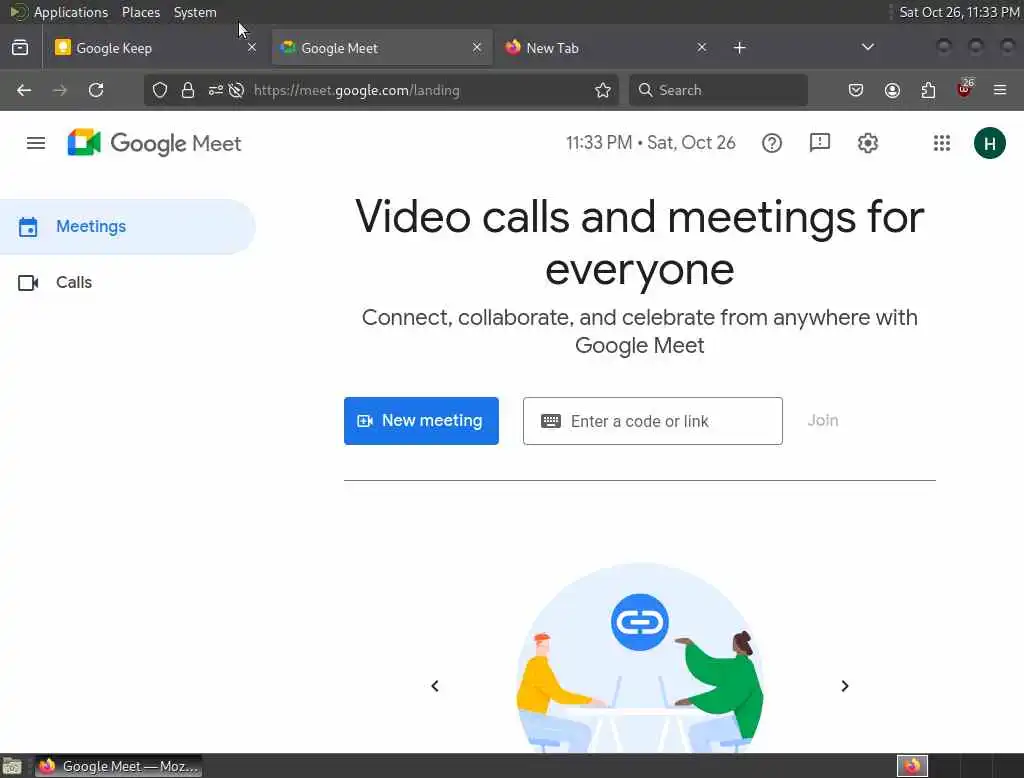Go back to previous page
Screen dimensions: 1024x778
pos(24,90)
